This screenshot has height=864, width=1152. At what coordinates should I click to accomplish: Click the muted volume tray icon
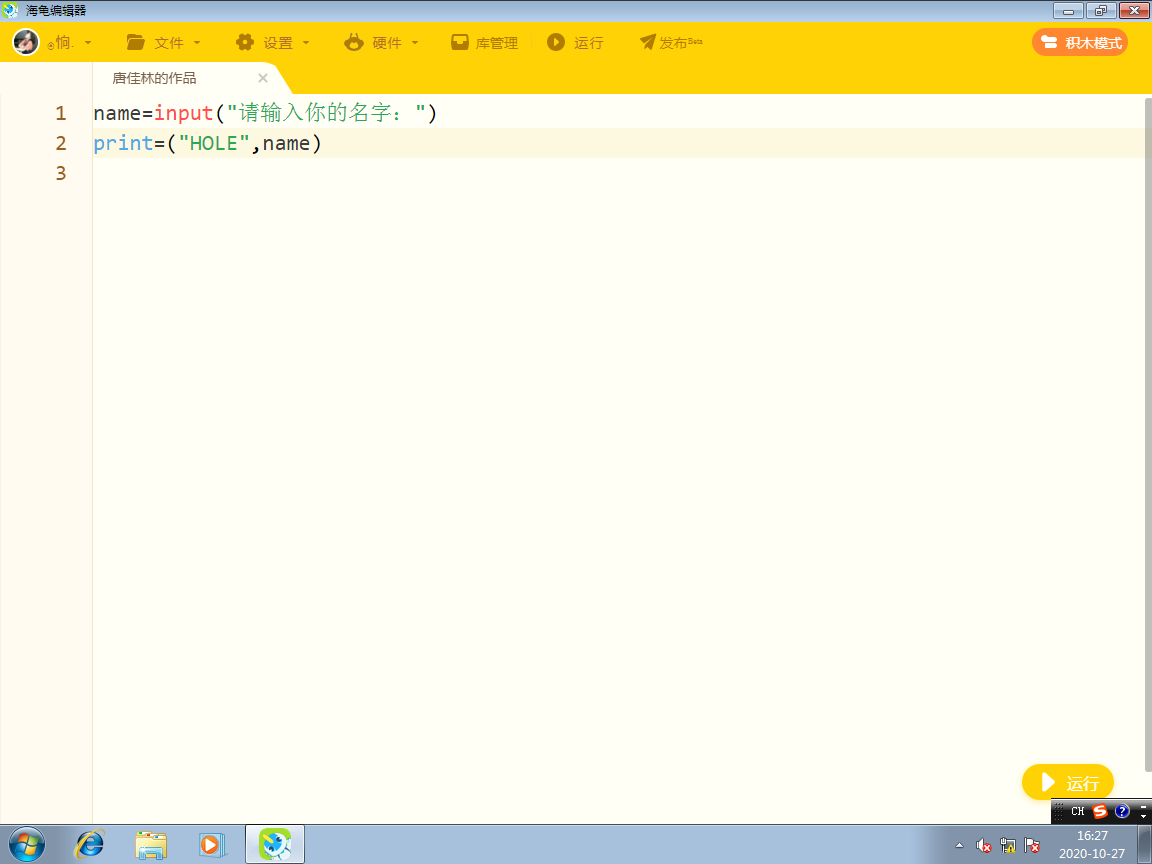983,846
